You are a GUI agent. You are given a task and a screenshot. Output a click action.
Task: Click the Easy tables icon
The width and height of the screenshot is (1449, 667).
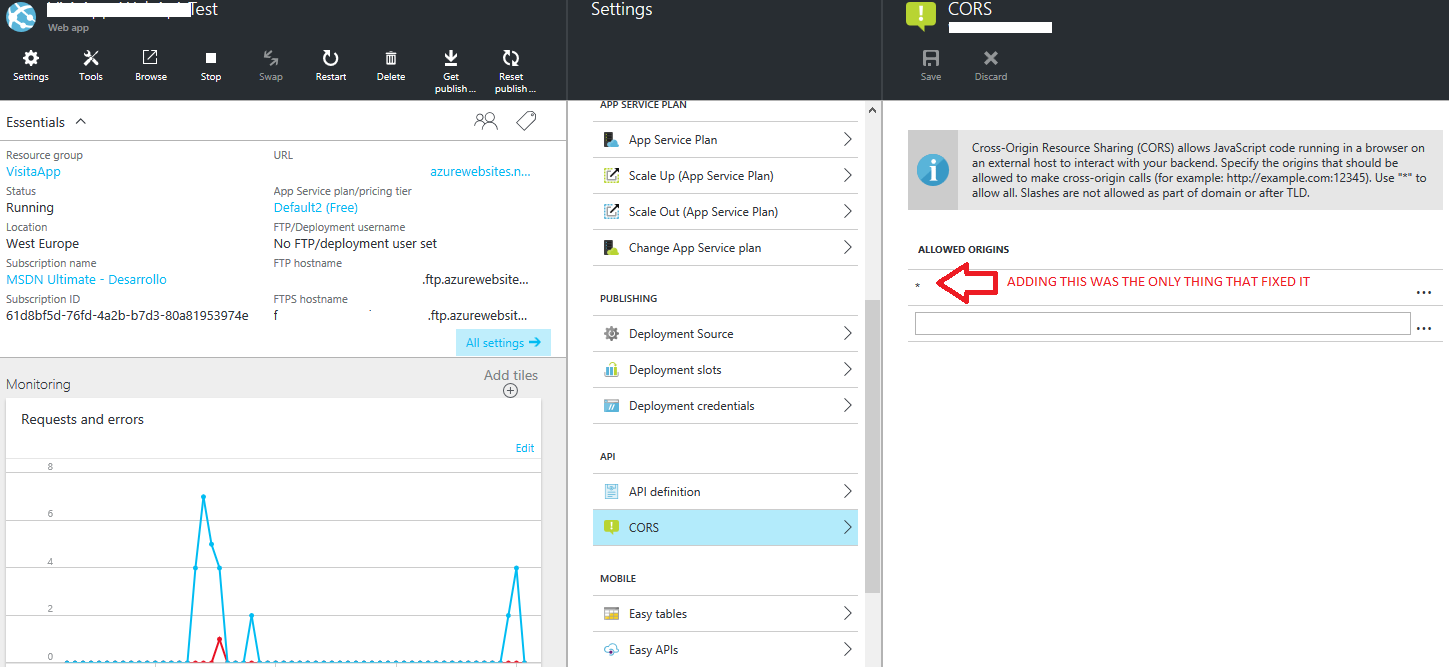pyautogui.click(x=611, y=614)
